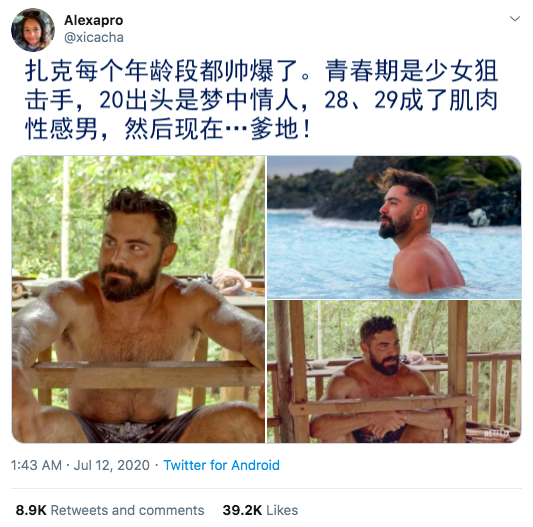
Task: Click the Jul 12, 2020 date
Action: click(111, 465)
